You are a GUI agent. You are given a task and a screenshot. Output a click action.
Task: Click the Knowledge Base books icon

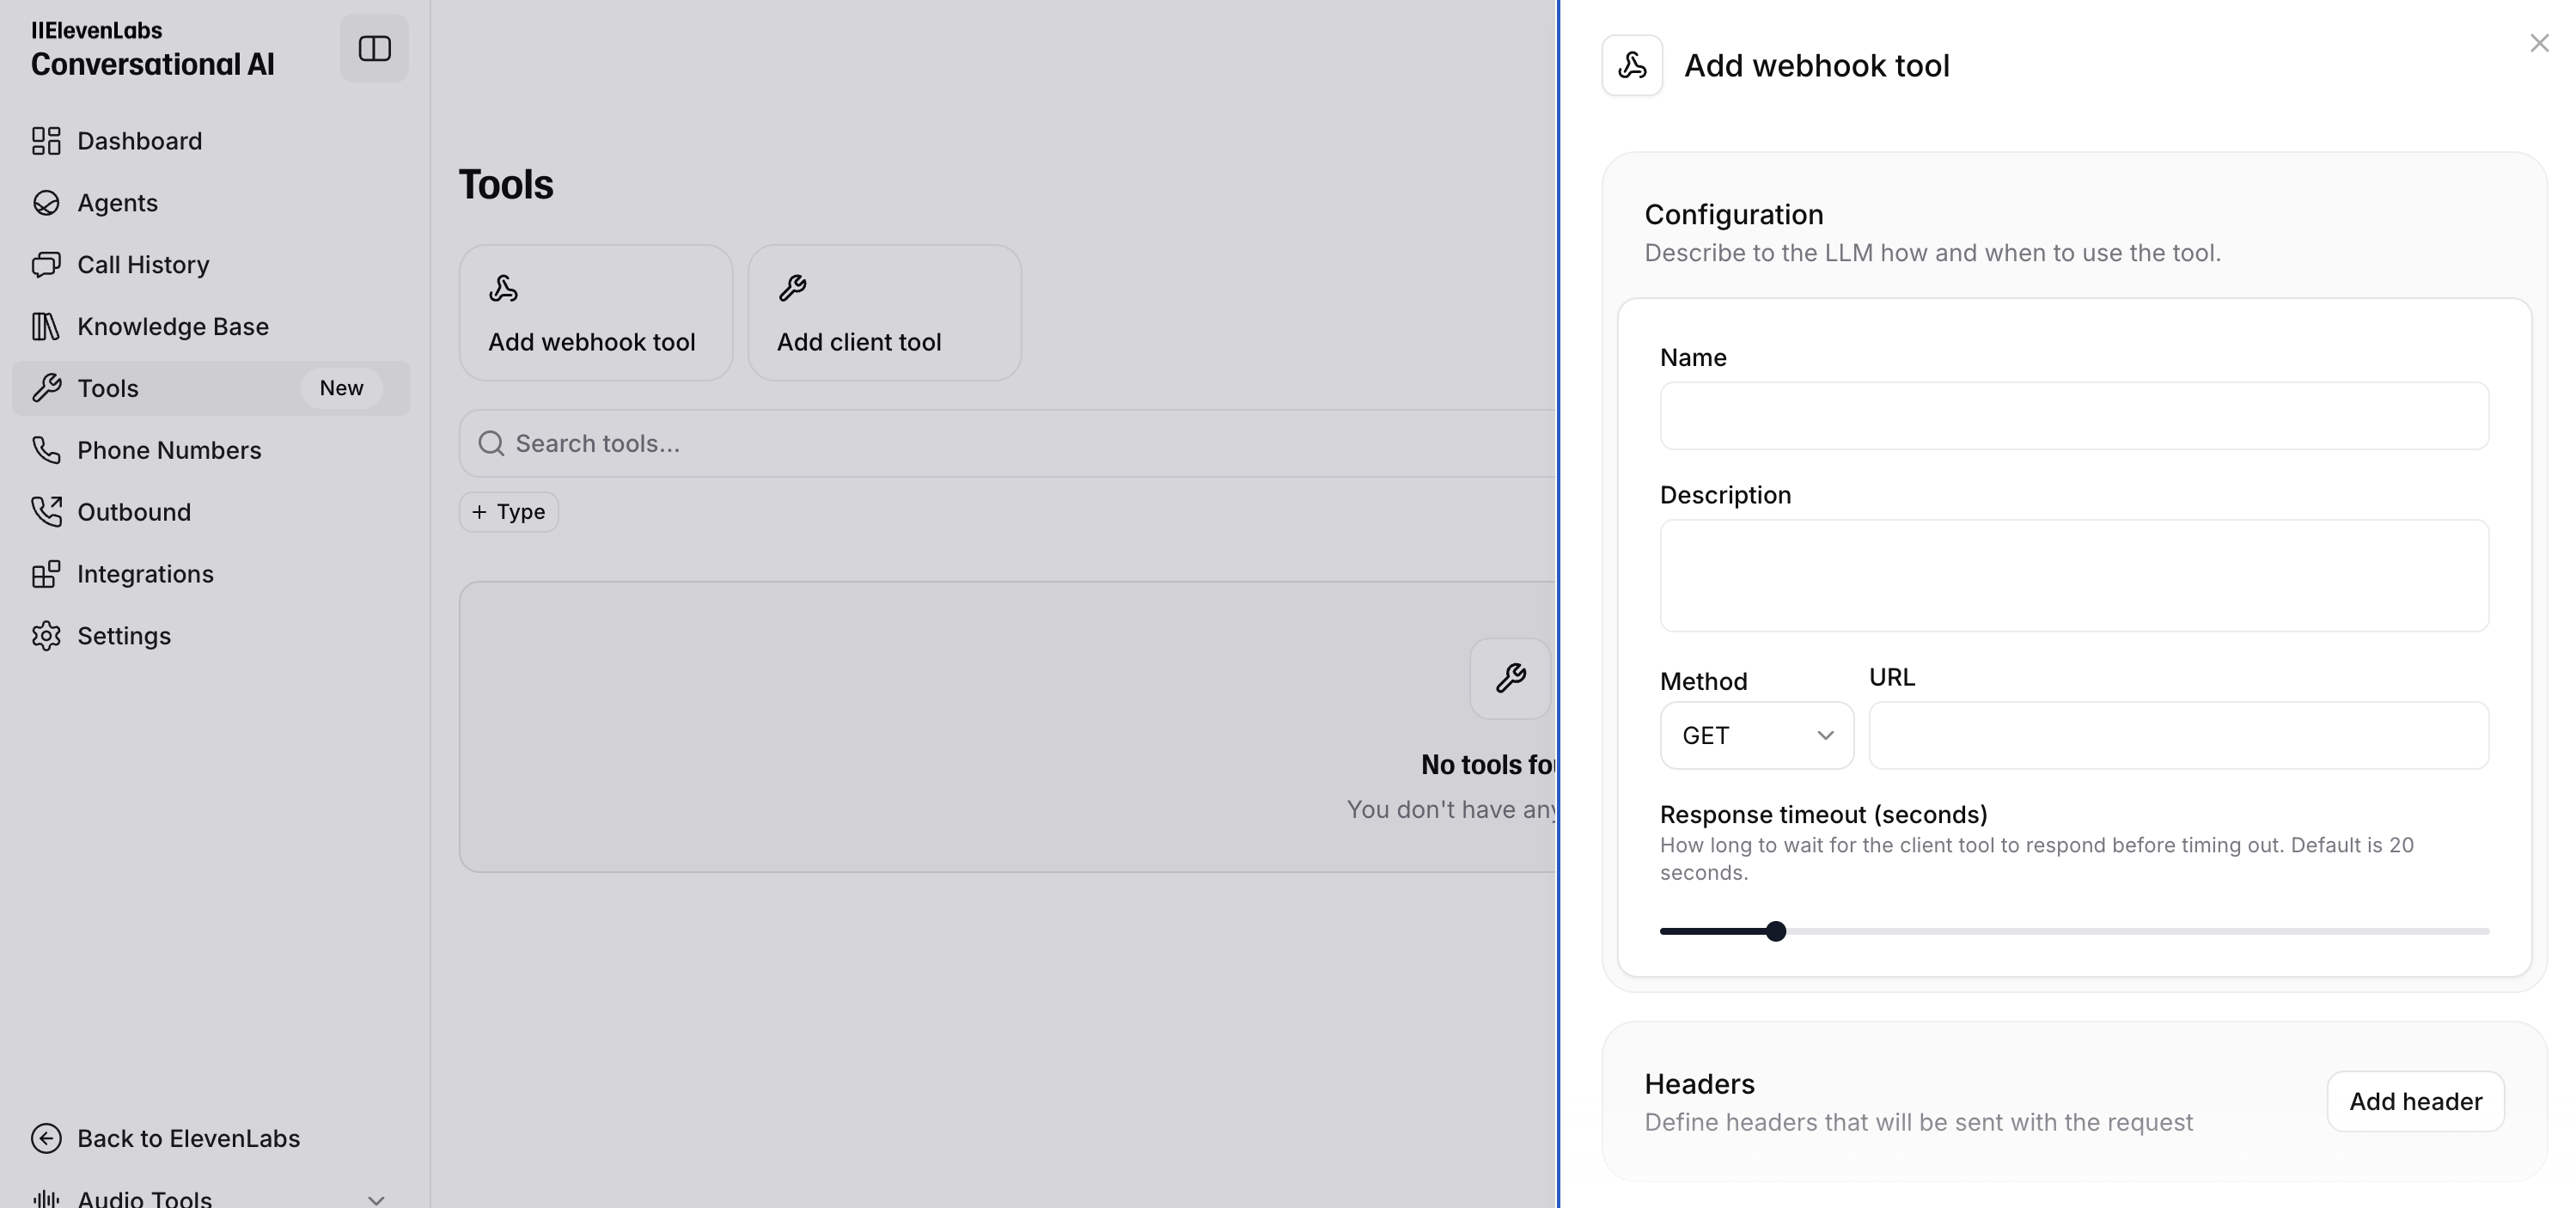46,327
